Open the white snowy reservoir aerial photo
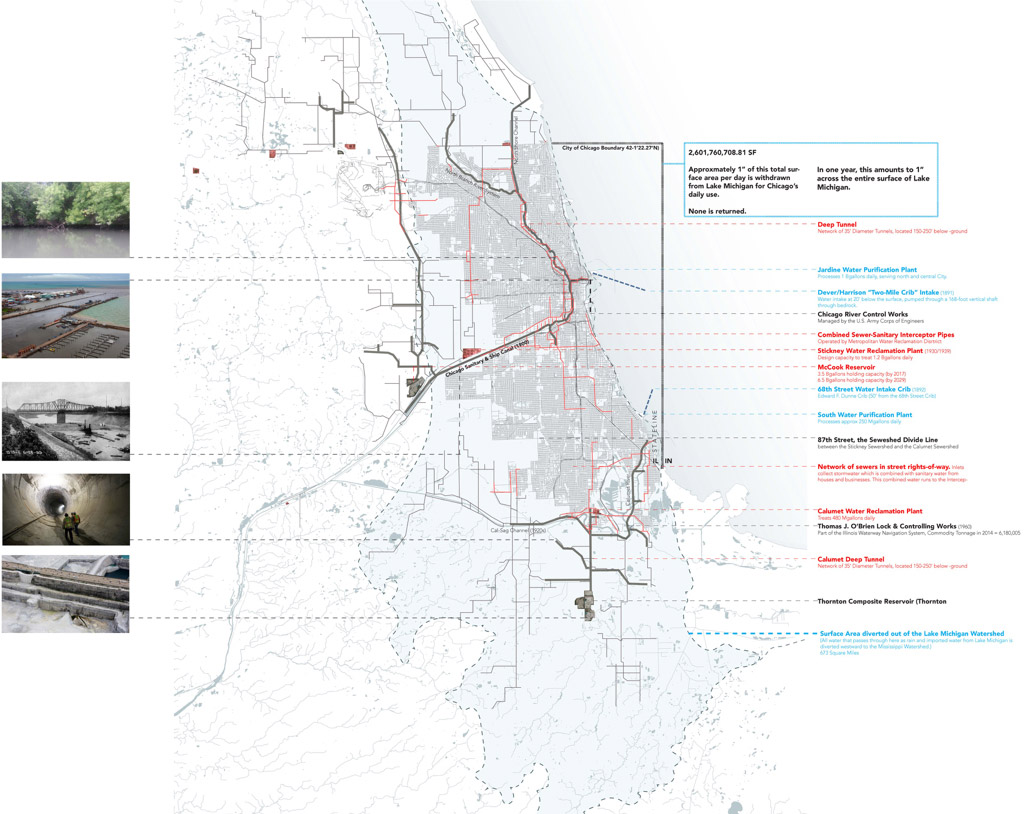Image resolution: width=1028 pixels, height=814 pixels. [x=66, y=594]
